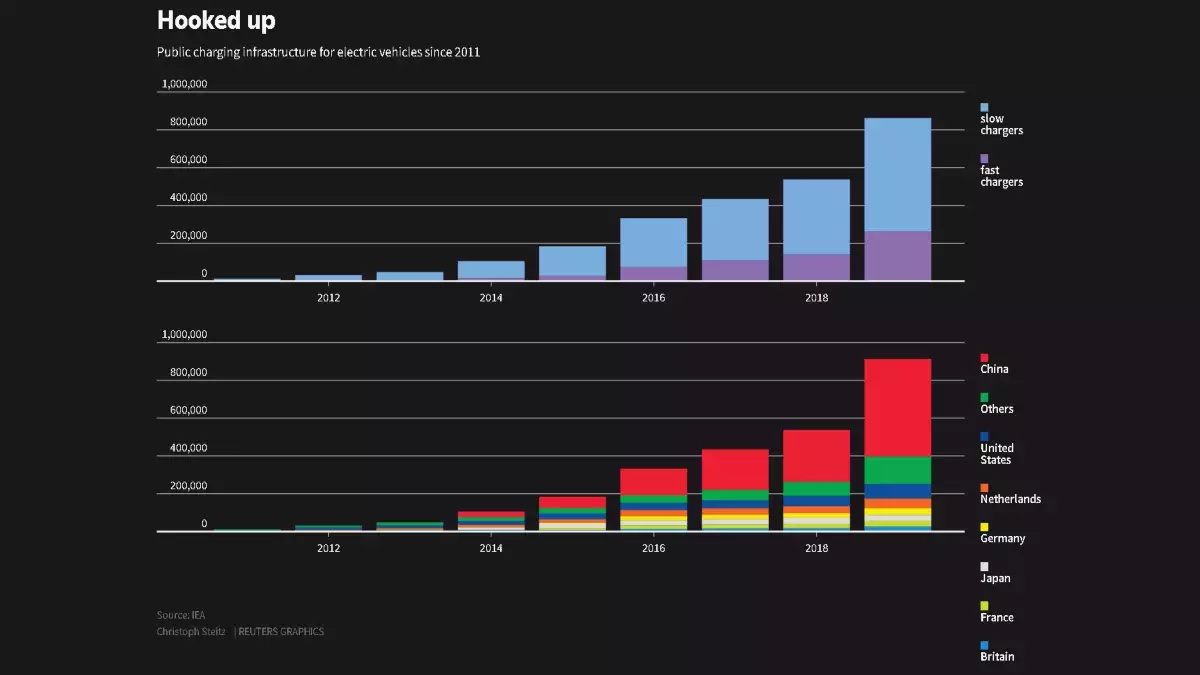Select the yellow Germany legend swatch

pos(984,527)
